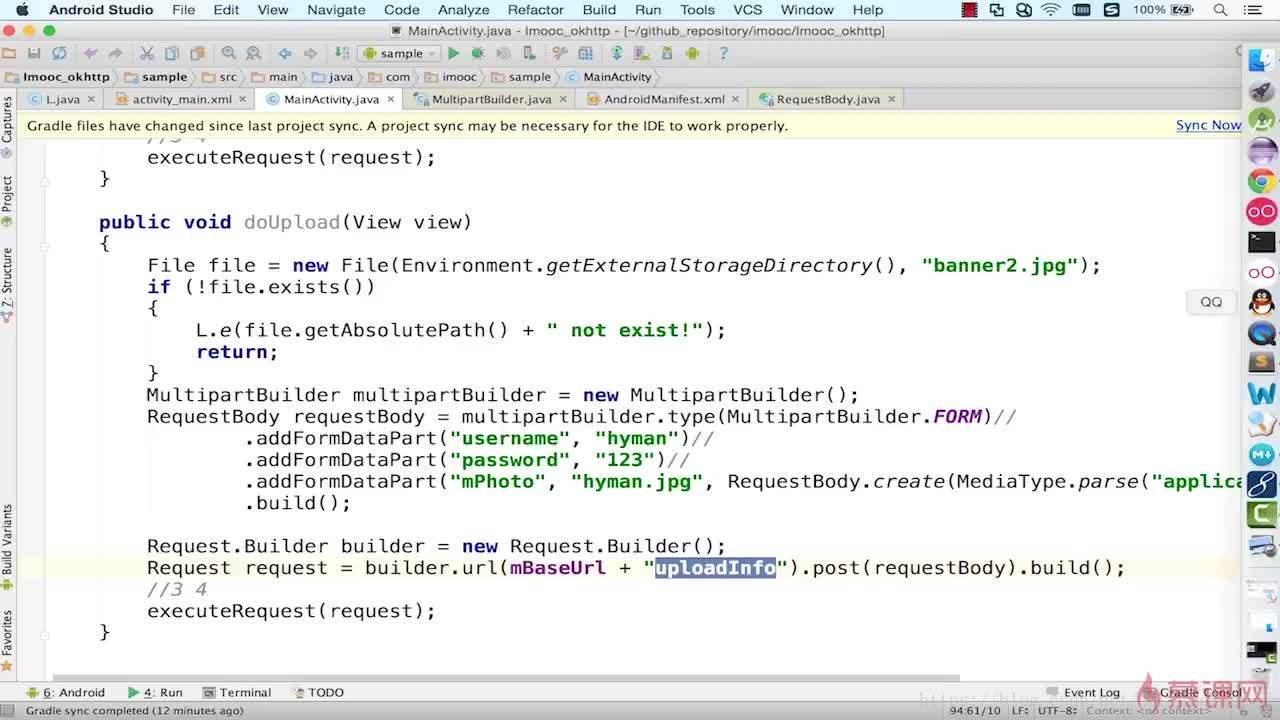Open SDK Manager icon
Image resolution: width=1280 pixels, height=720 pixels.
click(666, 53)
